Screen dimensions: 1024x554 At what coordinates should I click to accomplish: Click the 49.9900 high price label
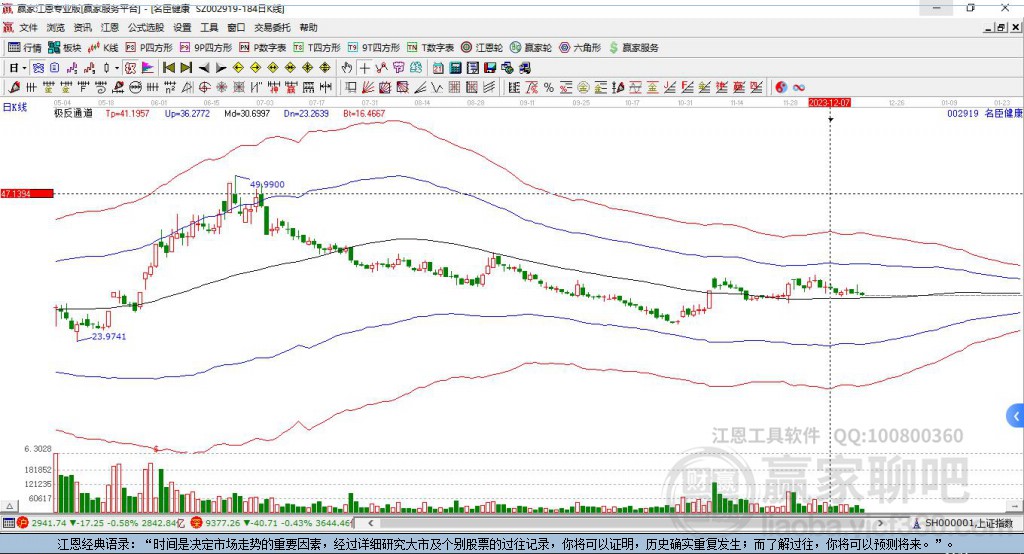click(x=267, y=184)
